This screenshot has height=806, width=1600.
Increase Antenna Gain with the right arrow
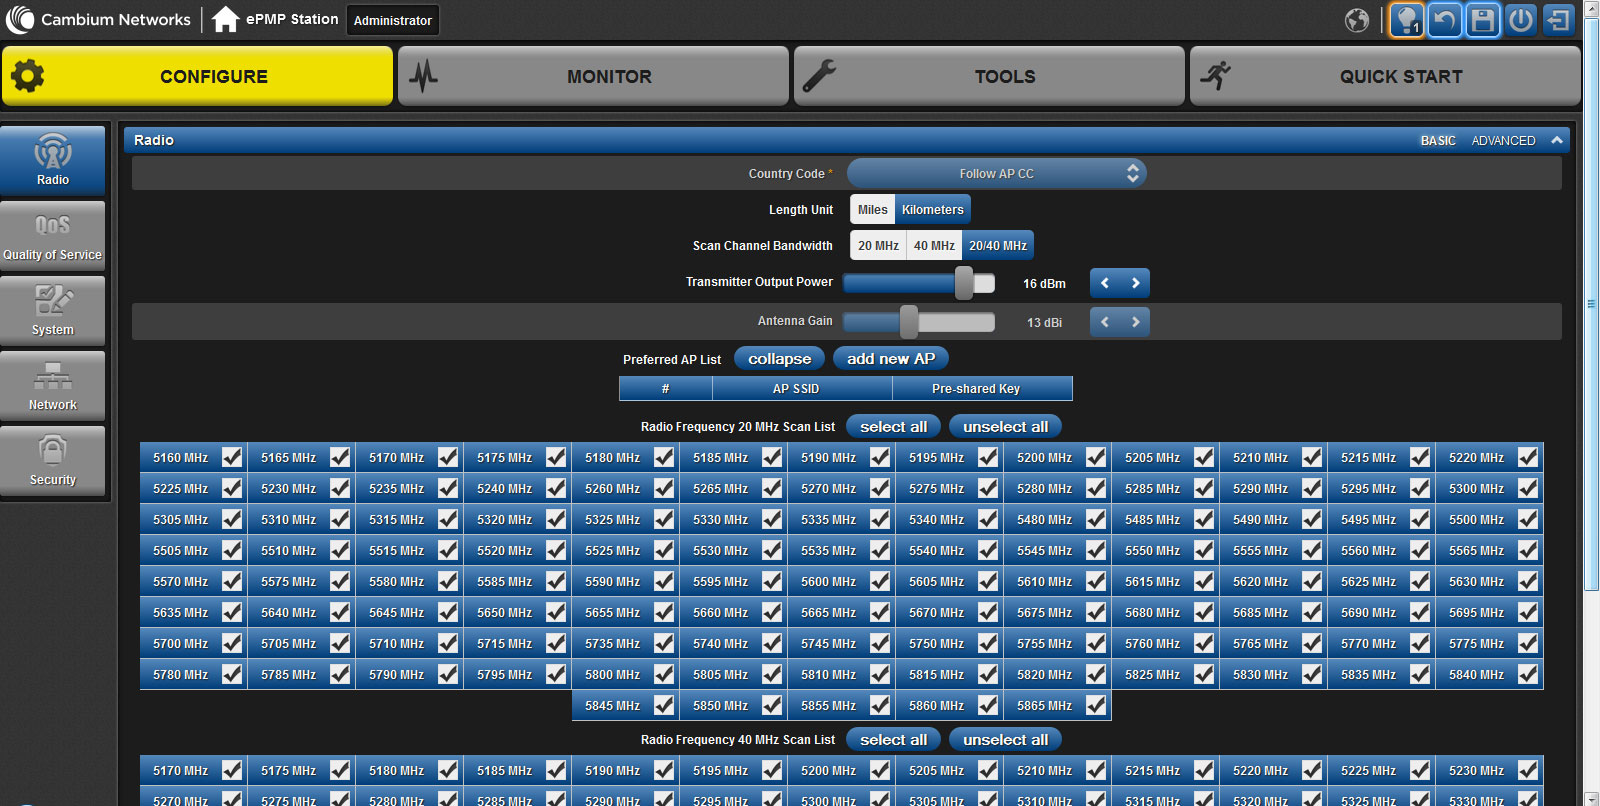click(x=1135, y=322)
